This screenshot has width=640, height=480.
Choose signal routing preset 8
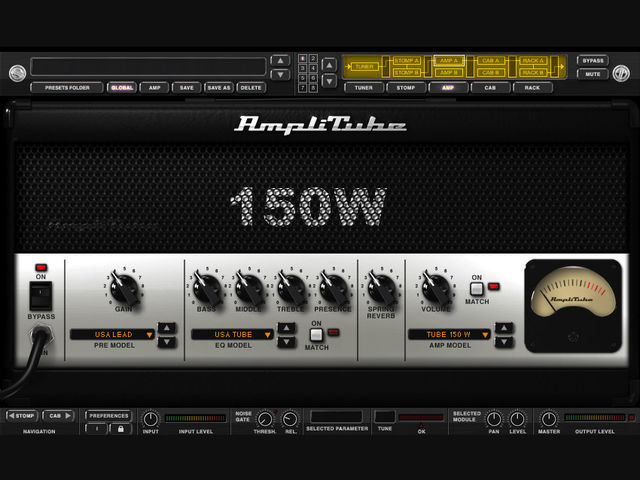click(313, 88)
